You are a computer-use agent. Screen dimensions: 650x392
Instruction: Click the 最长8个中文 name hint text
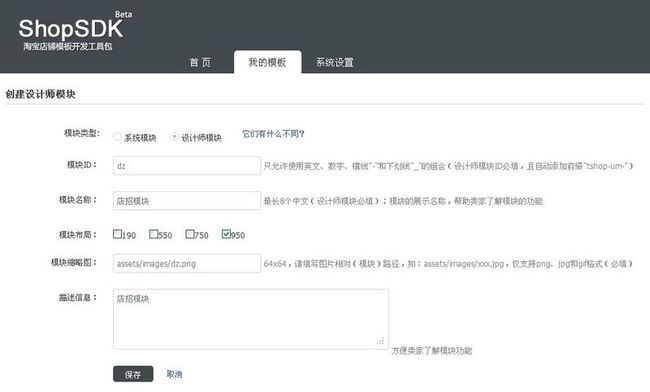click(x=403, y=201)
